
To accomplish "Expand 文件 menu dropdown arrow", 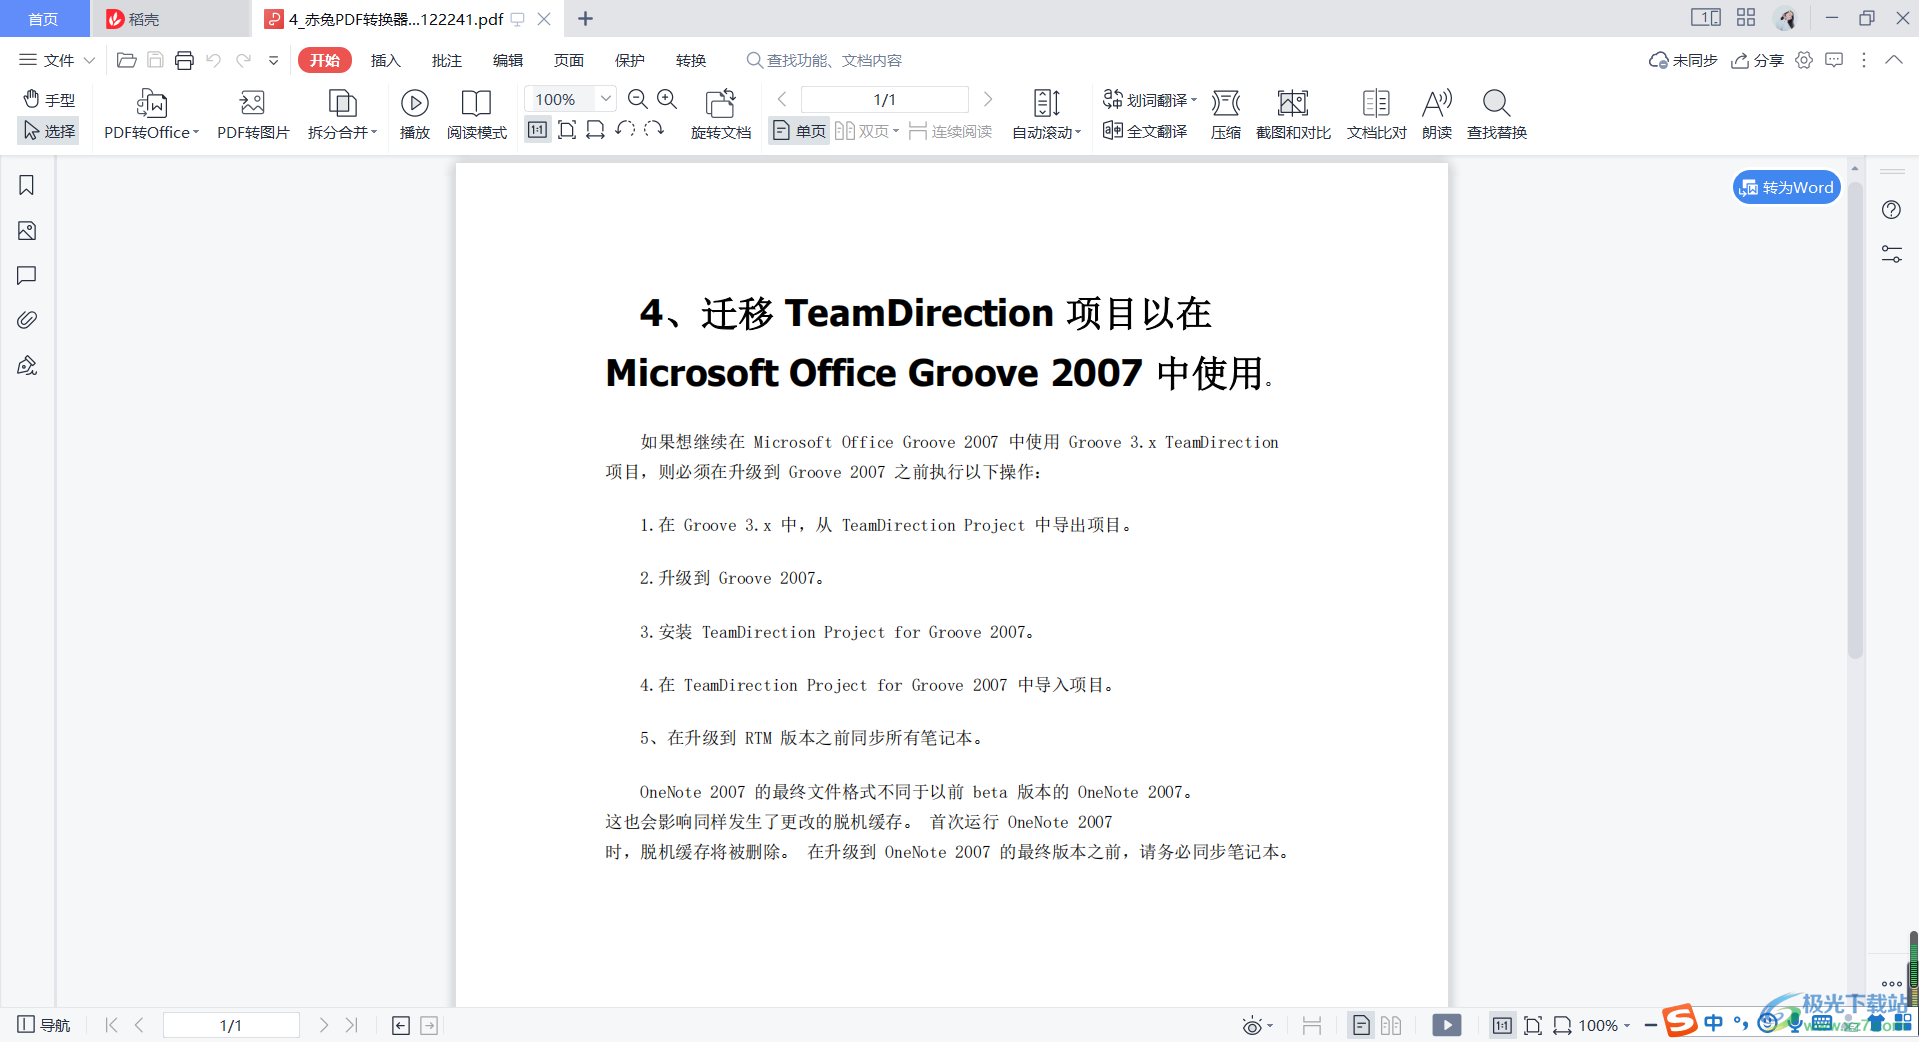I will click(89, 60).
